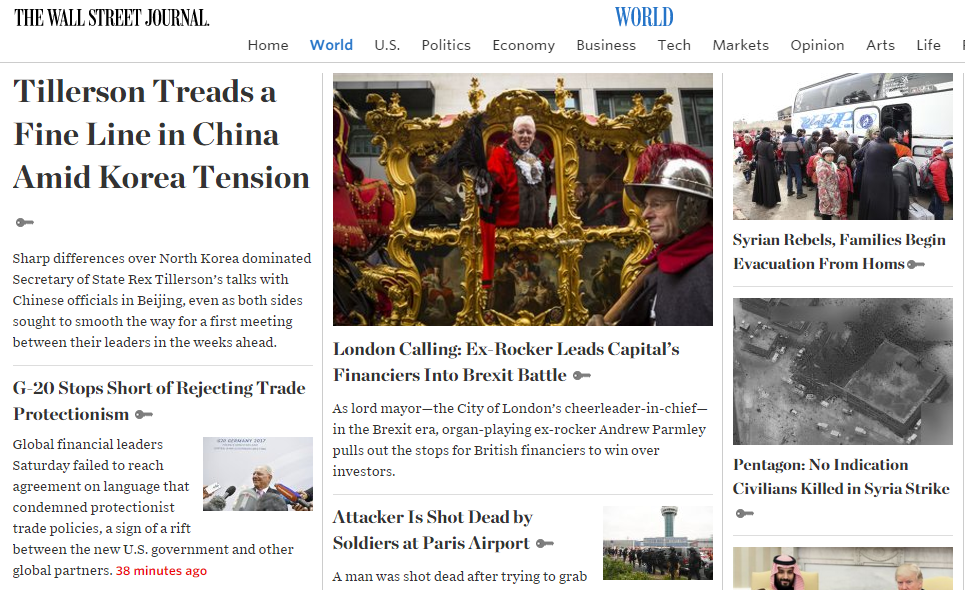Click key icon after Brexit Battle headline
This screenshot has height=590, width=965.
(582, 375)
